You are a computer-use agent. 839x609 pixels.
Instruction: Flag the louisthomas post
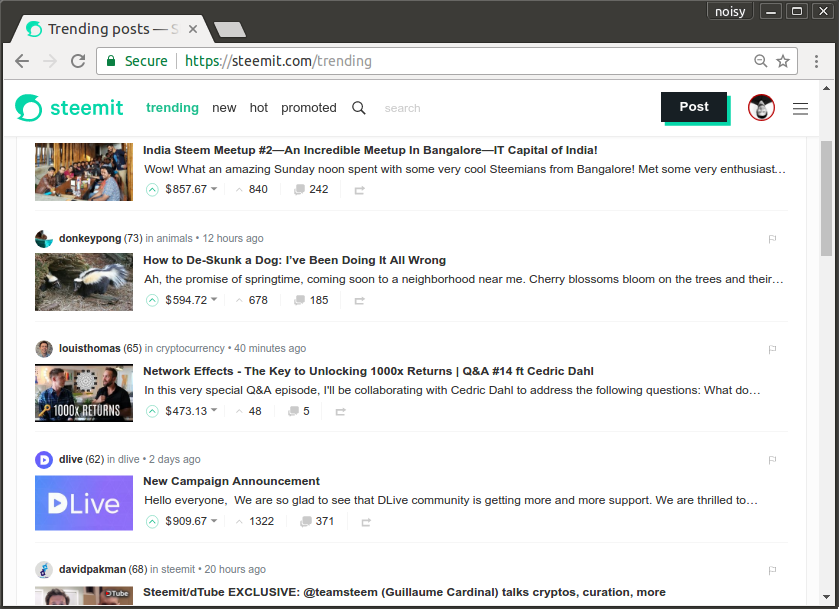pyautogui.click(x=772, y=349)
